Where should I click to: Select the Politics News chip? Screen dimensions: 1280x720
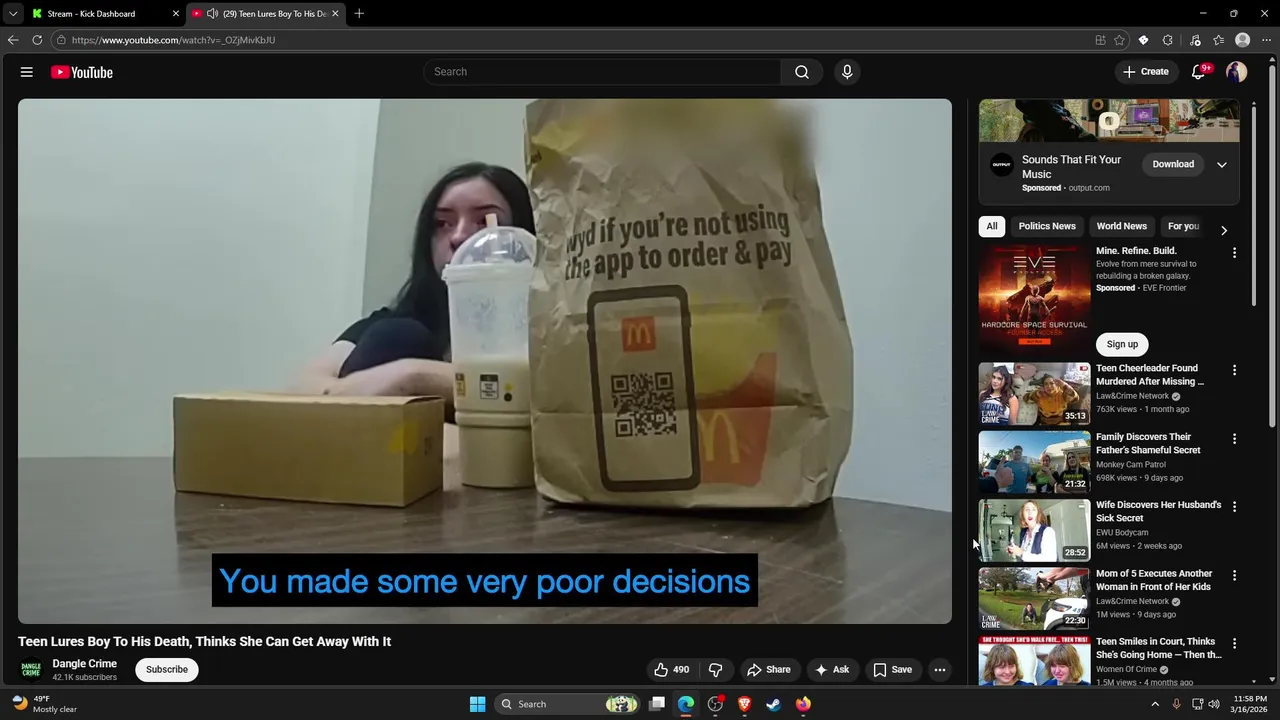click(1047, 226)
